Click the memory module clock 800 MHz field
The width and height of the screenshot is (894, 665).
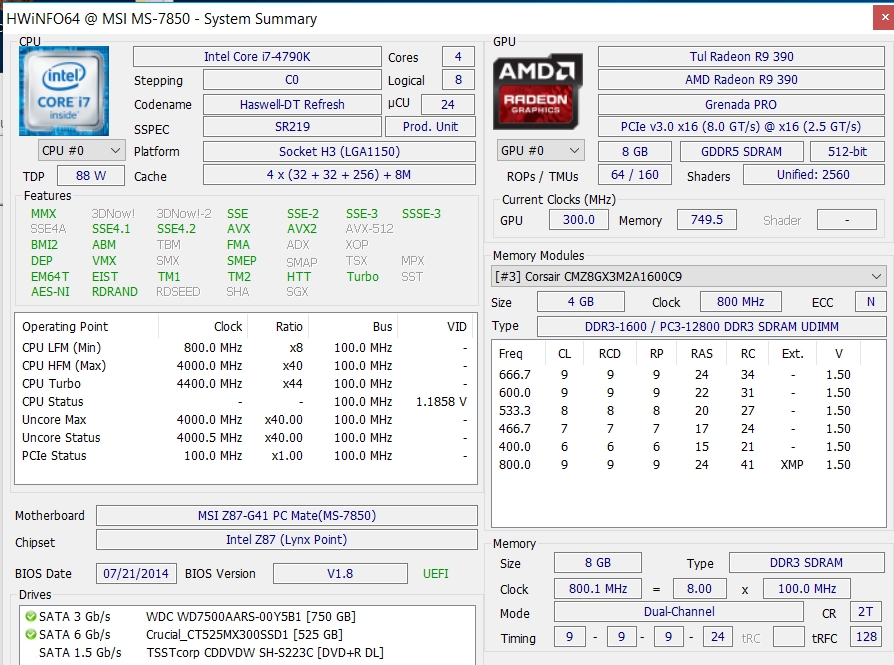click(741, 302)
